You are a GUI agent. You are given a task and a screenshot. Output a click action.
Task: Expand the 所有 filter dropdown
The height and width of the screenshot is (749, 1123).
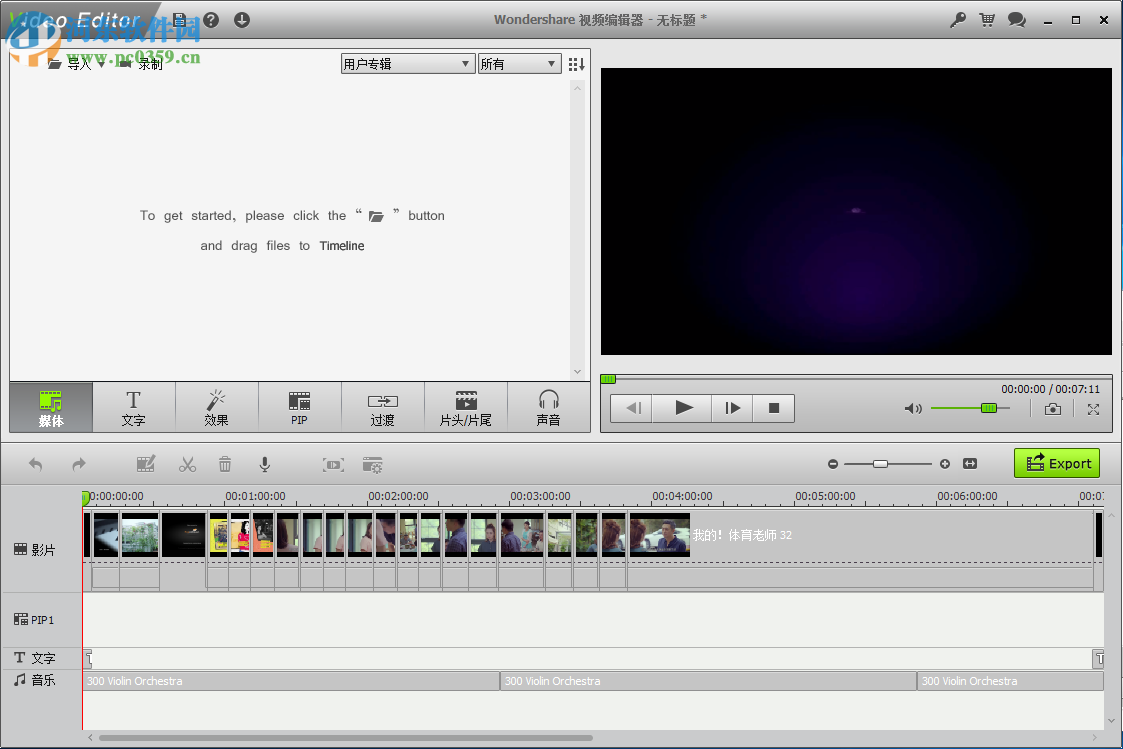click(519, 63)
